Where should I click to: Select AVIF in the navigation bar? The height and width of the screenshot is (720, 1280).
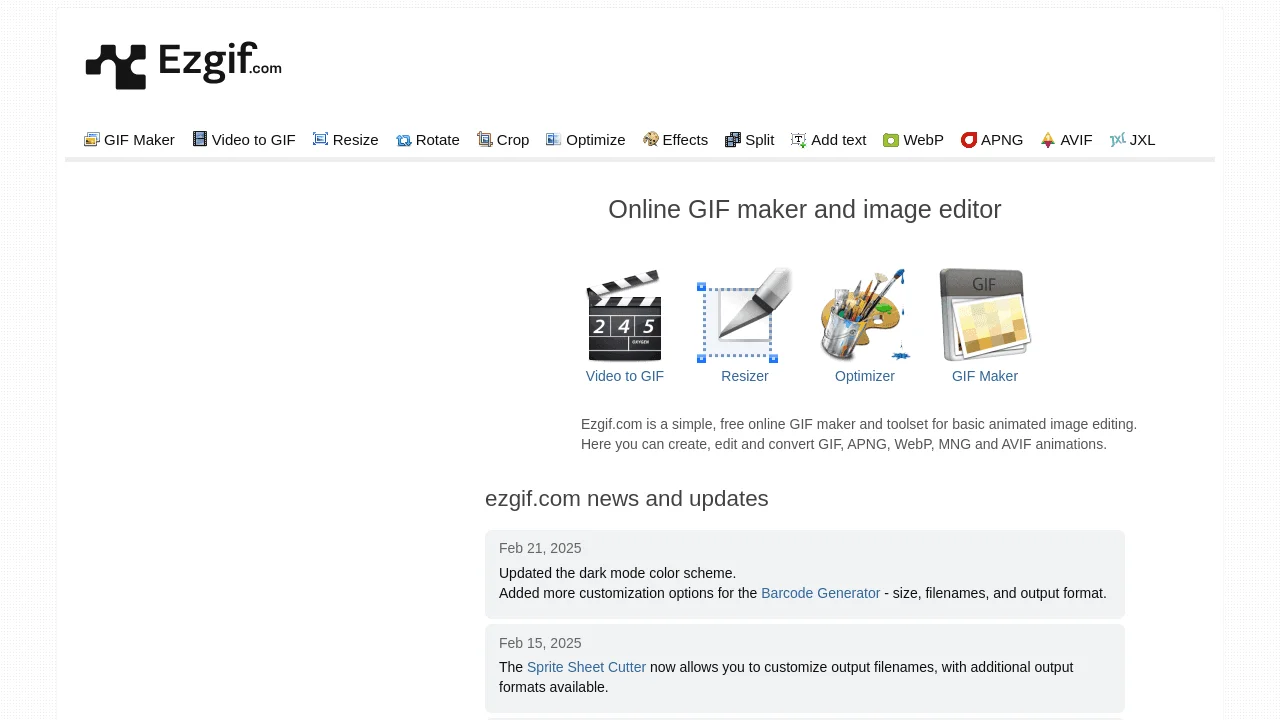pos(1076,140)
